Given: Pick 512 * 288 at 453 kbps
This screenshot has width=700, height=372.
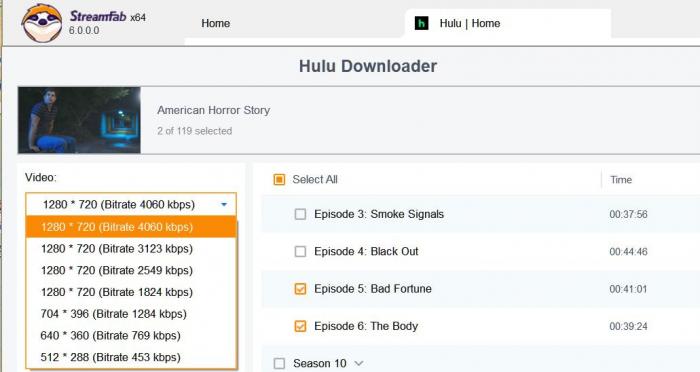Looking at the screenshot, I should [131, 357].
